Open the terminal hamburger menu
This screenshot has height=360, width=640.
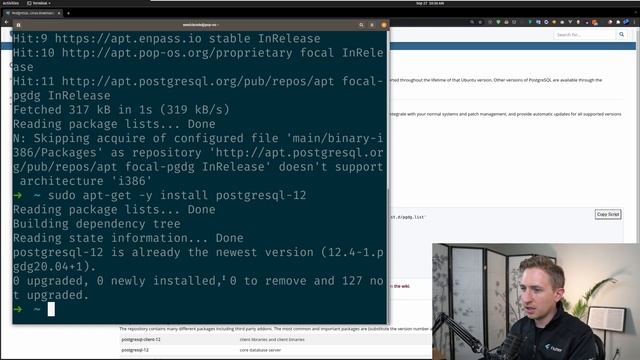pyautogui.click(x=372, y=25)
